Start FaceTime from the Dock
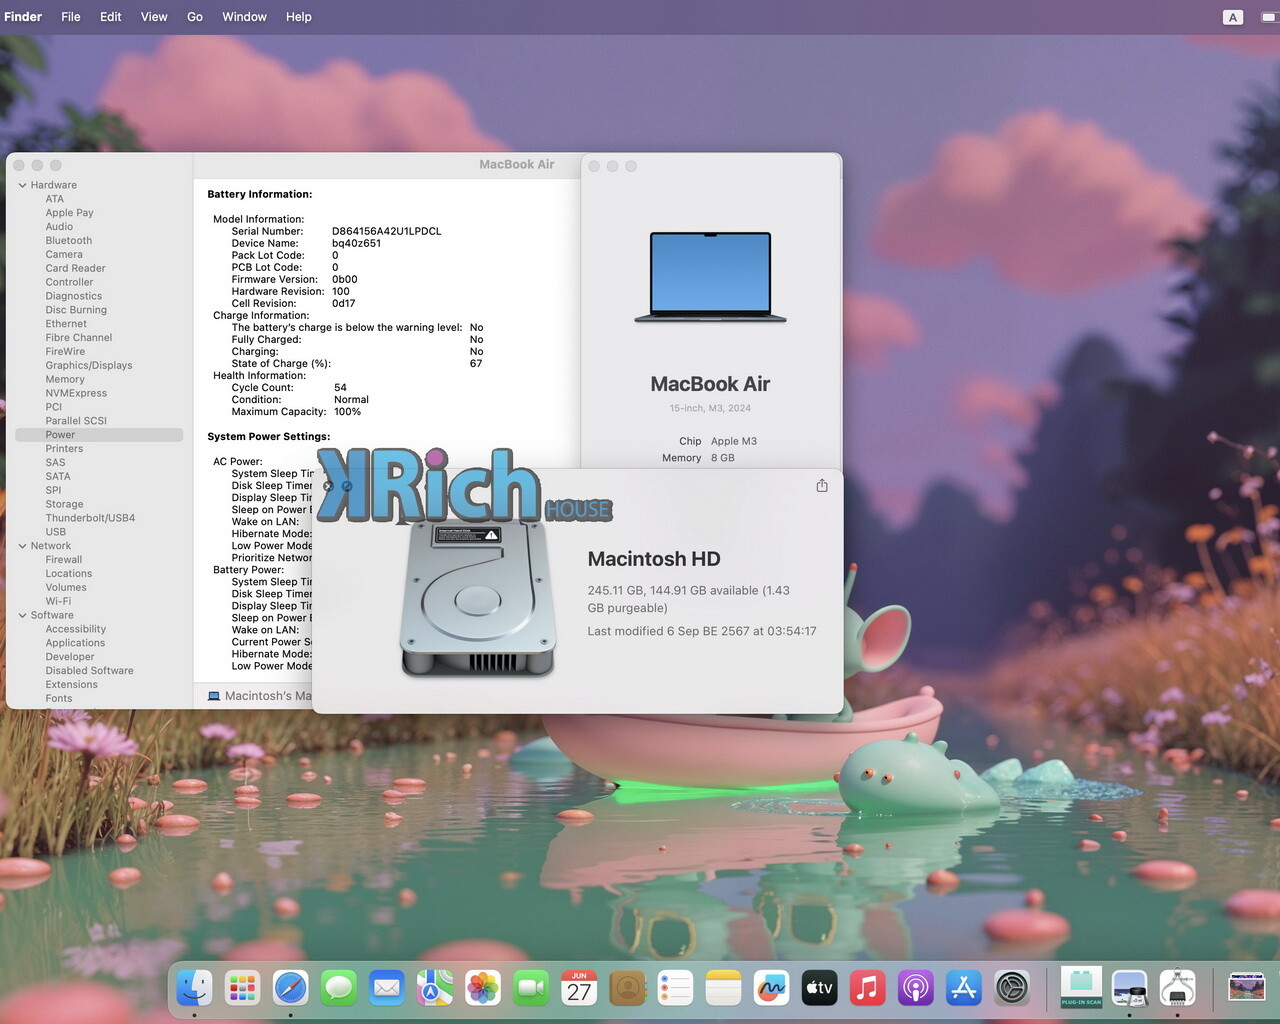The image size is (1280, 1024). click(531, 989)
